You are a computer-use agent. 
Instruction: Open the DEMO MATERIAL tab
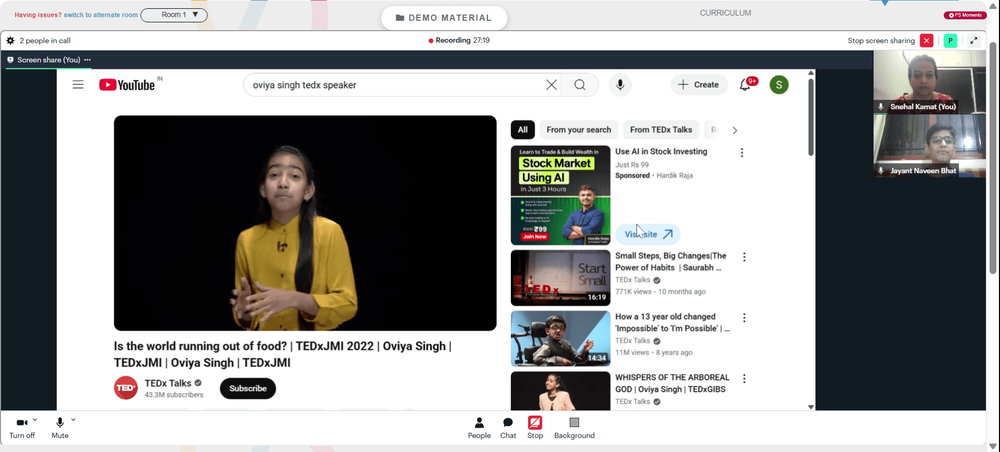[444, 18]
